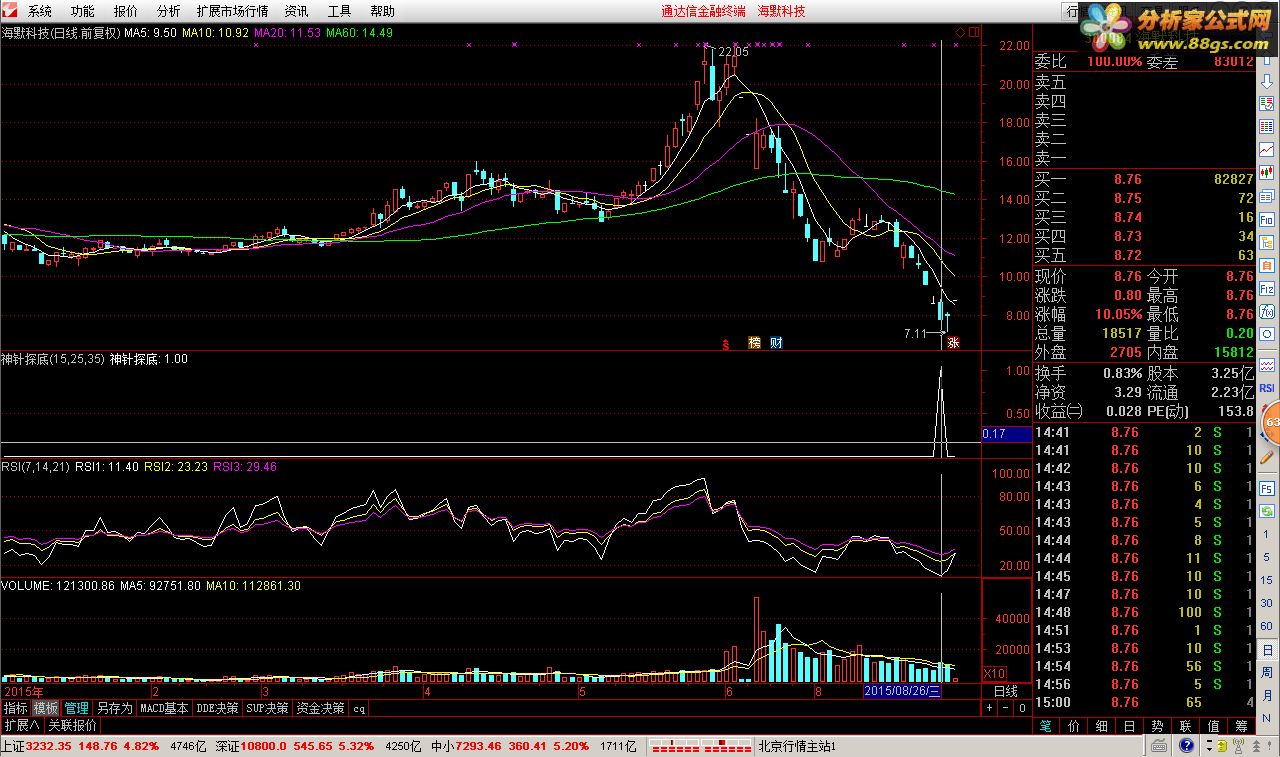This screenshot has width=1280, height=757.
Task: Open the quote grid table icon
Action: (x=1267, y=126)
